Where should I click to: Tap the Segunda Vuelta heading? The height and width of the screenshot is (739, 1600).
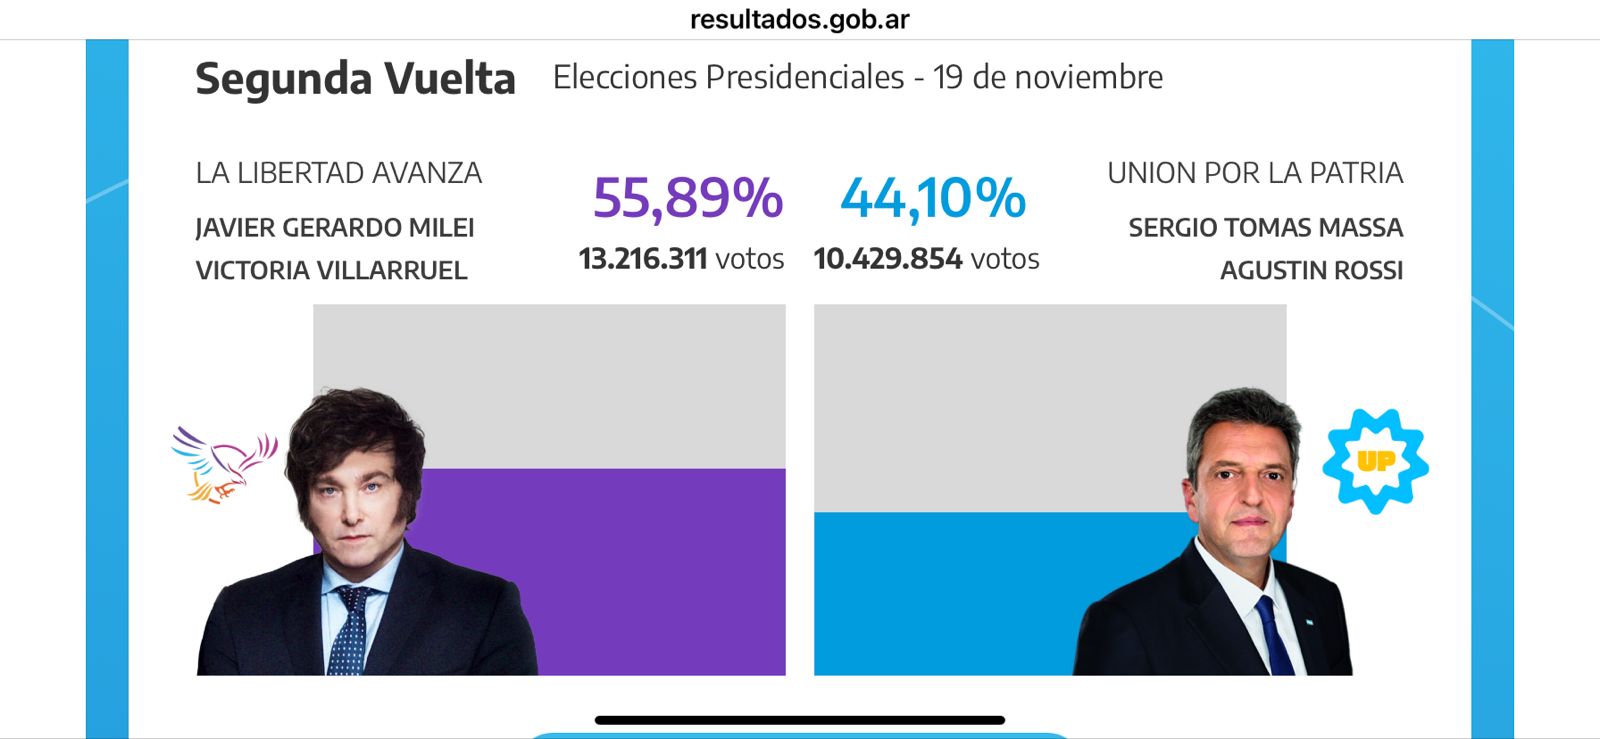tap(355, 79)
